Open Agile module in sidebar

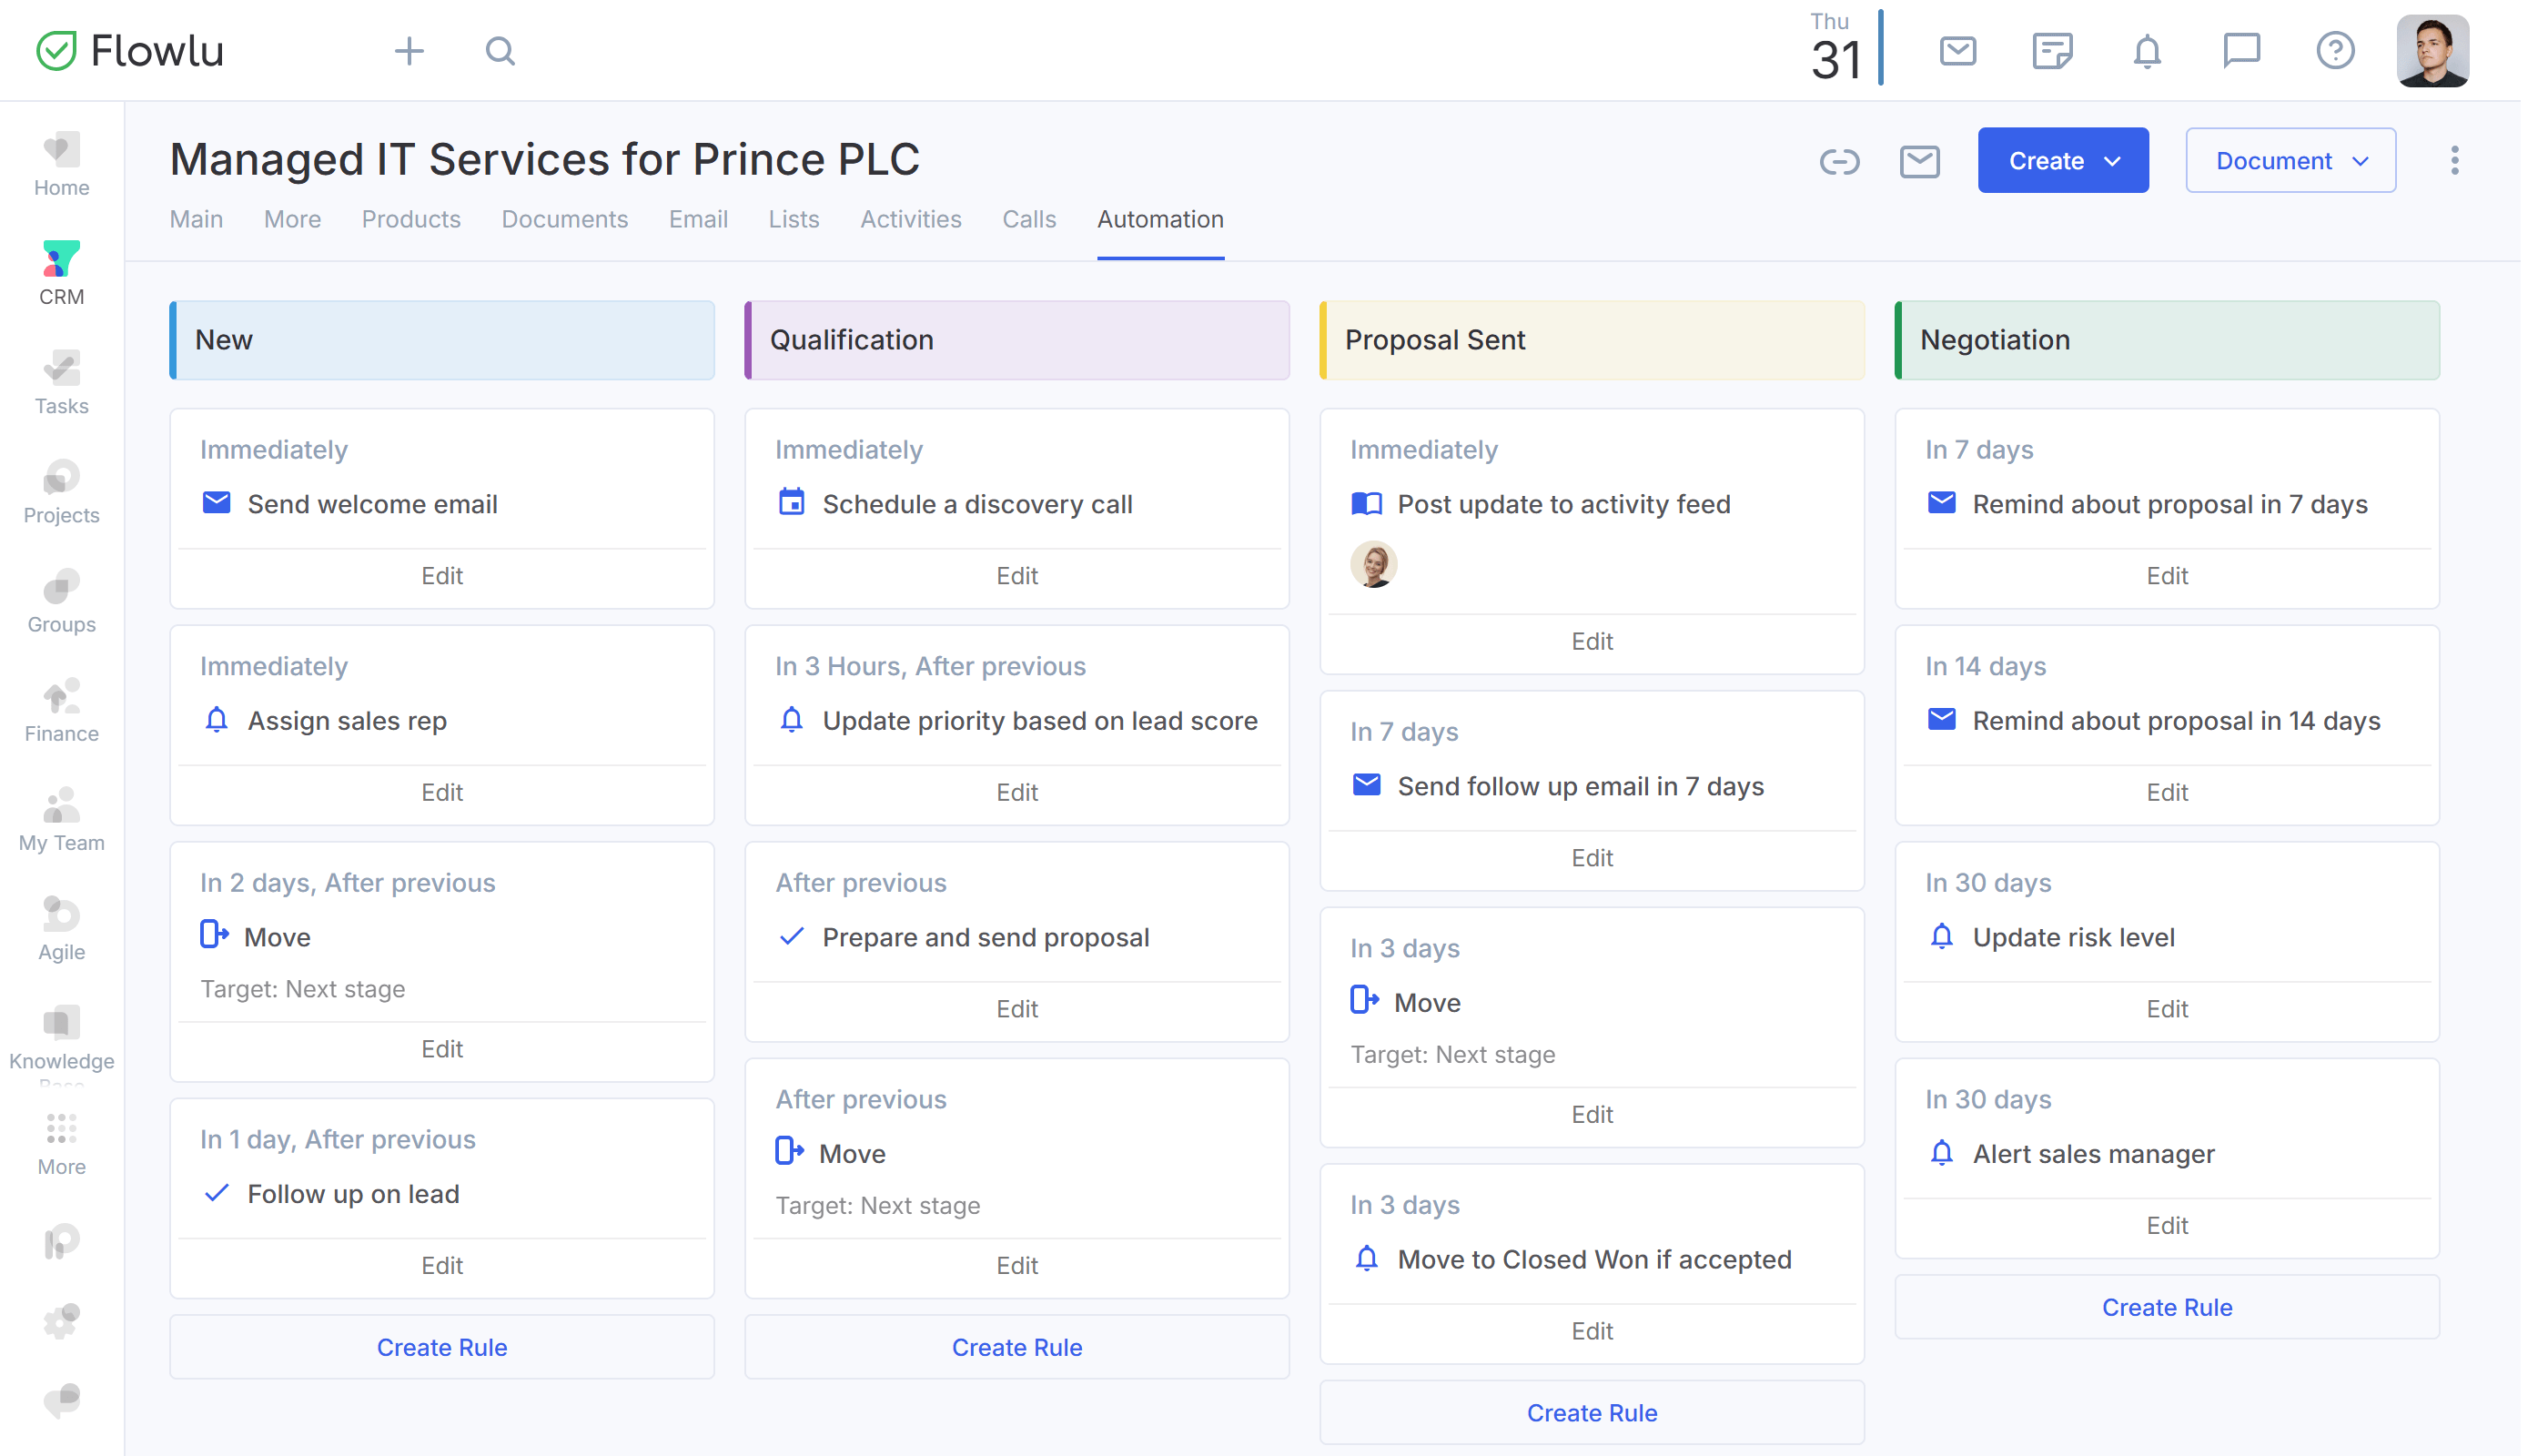click(61, 927)
